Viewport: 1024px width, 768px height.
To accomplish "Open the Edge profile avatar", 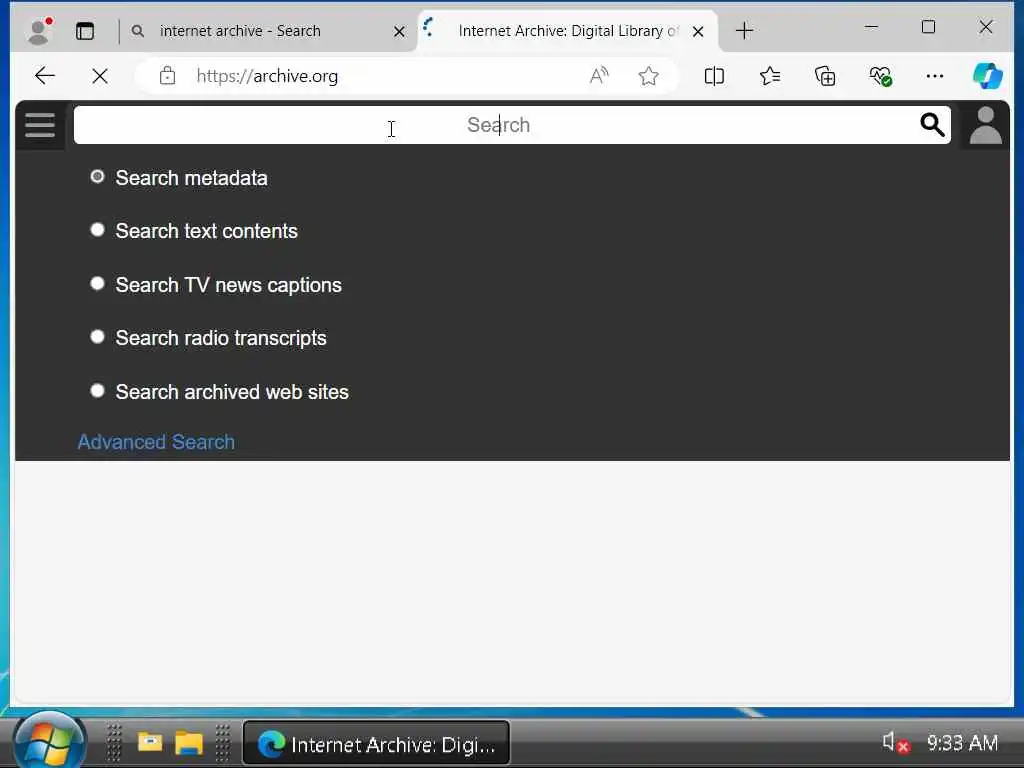I will tap(39, 31).
